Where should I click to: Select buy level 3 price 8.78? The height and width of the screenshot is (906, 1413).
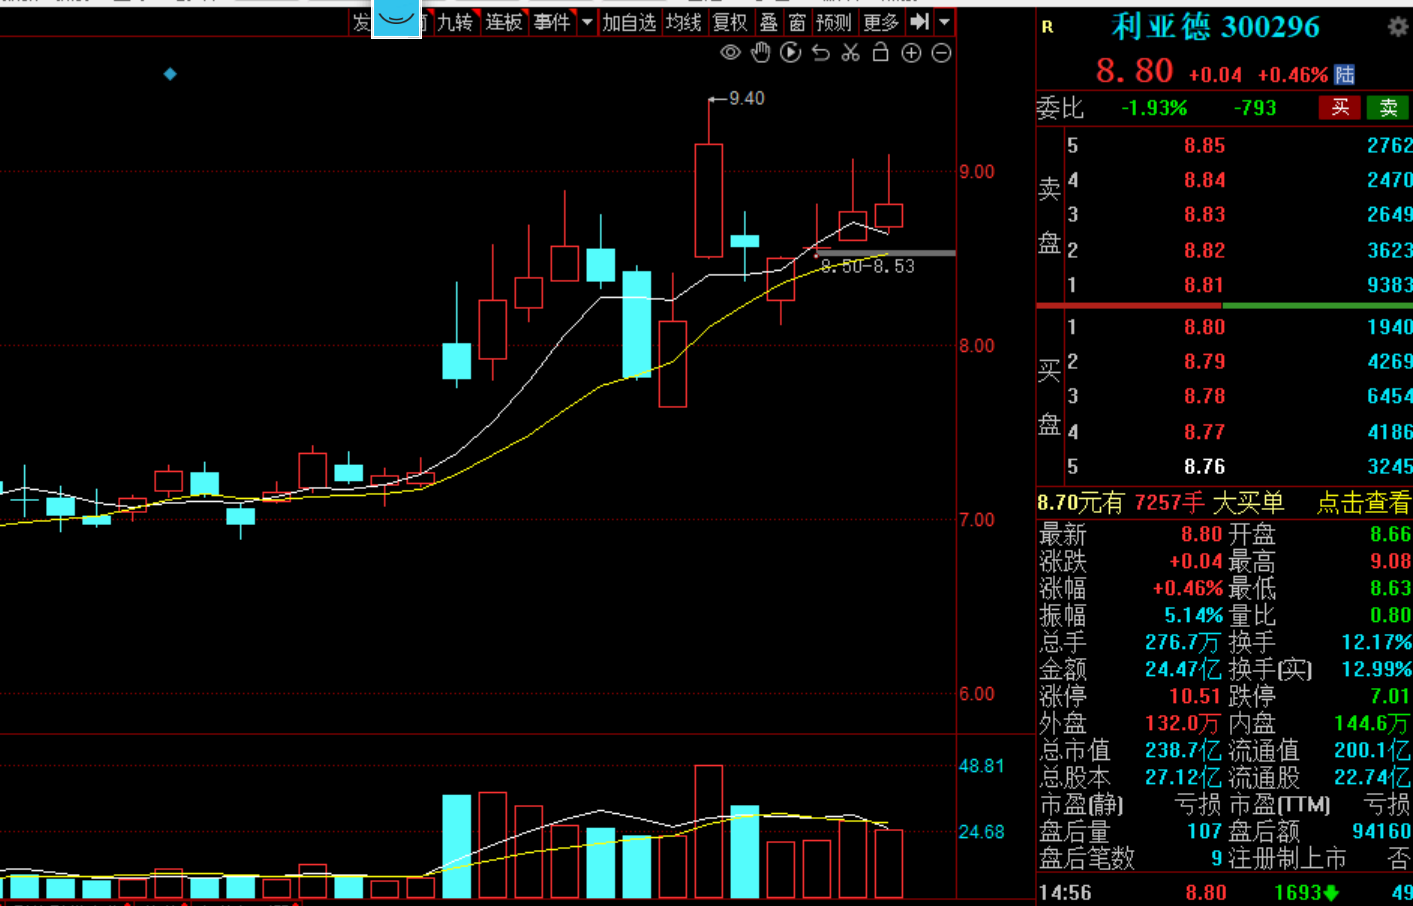point(1204,396)
